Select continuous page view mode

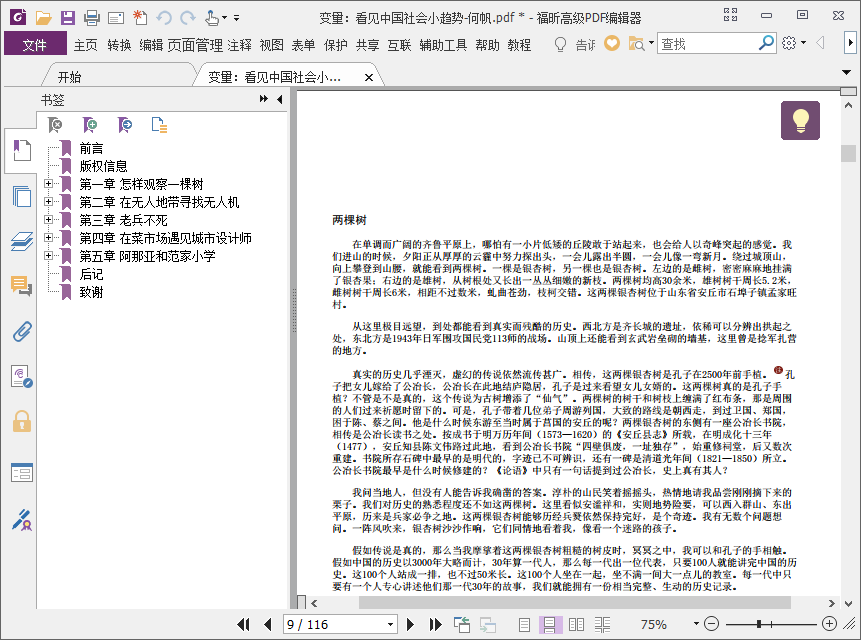point(550,624)
